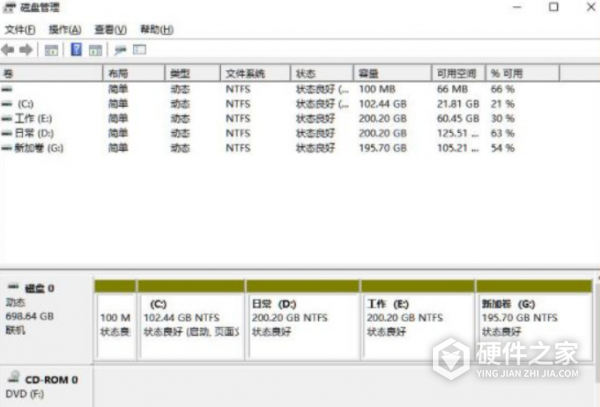Image resolution: width=600 pixels, height=407 pixels.
Task: Click the volume icon beside 新加卷 (G:)
Action: 7,148
